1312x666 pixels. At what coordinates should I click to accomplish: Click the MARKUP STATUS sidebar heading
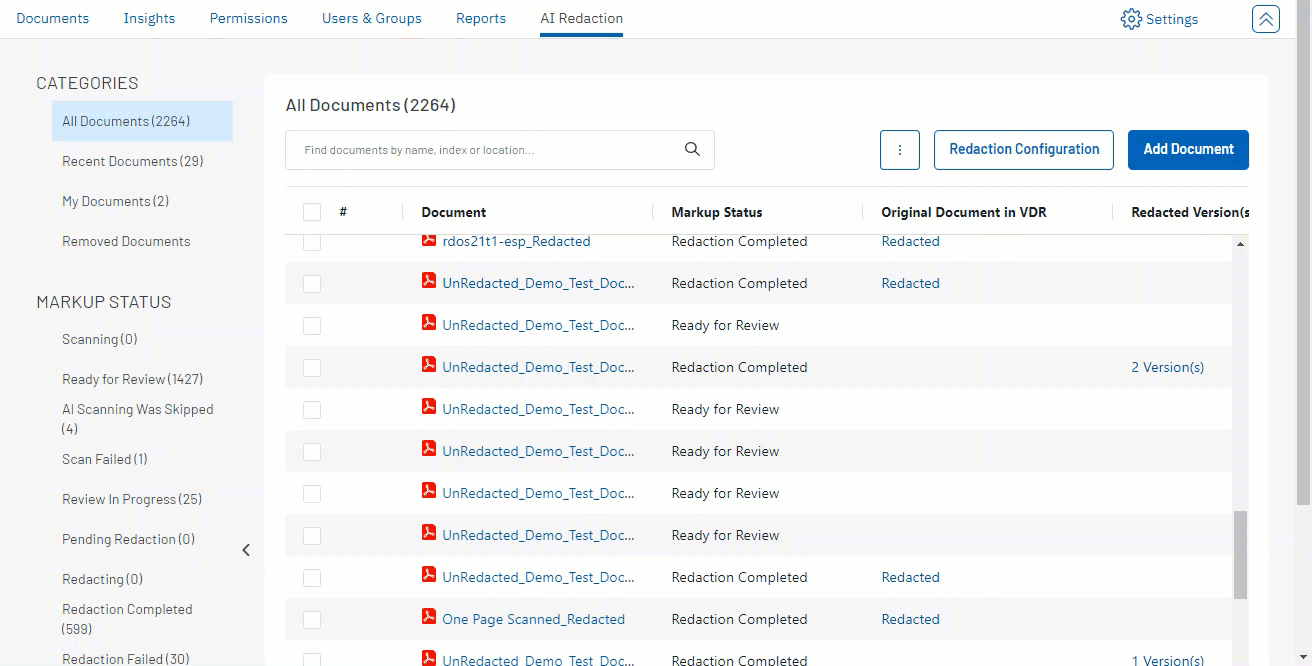tap(104, 302)
